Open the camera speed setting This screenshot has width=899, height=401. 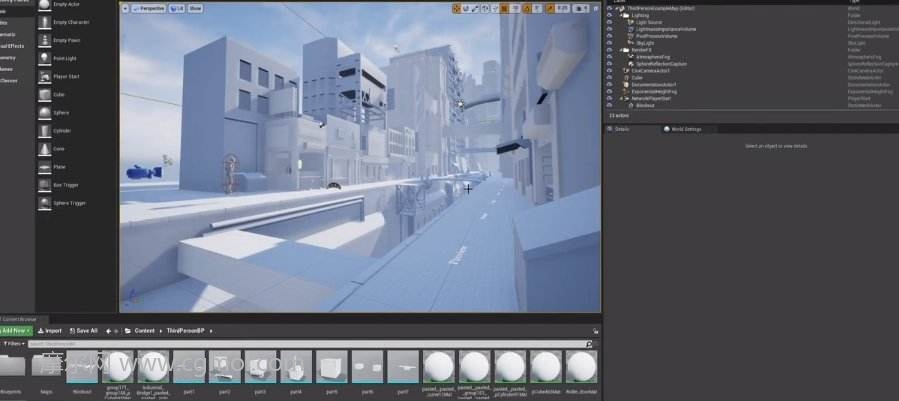580,9
